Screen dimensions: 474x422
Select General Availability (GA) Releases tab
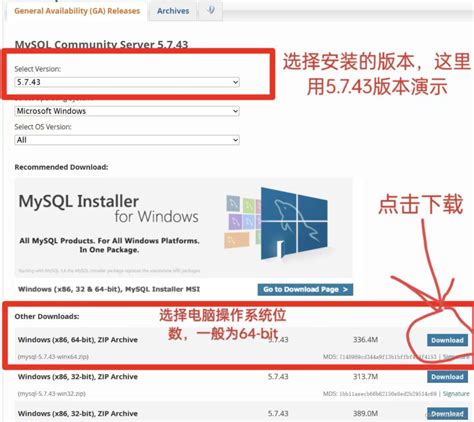click(x=77, y=11)
